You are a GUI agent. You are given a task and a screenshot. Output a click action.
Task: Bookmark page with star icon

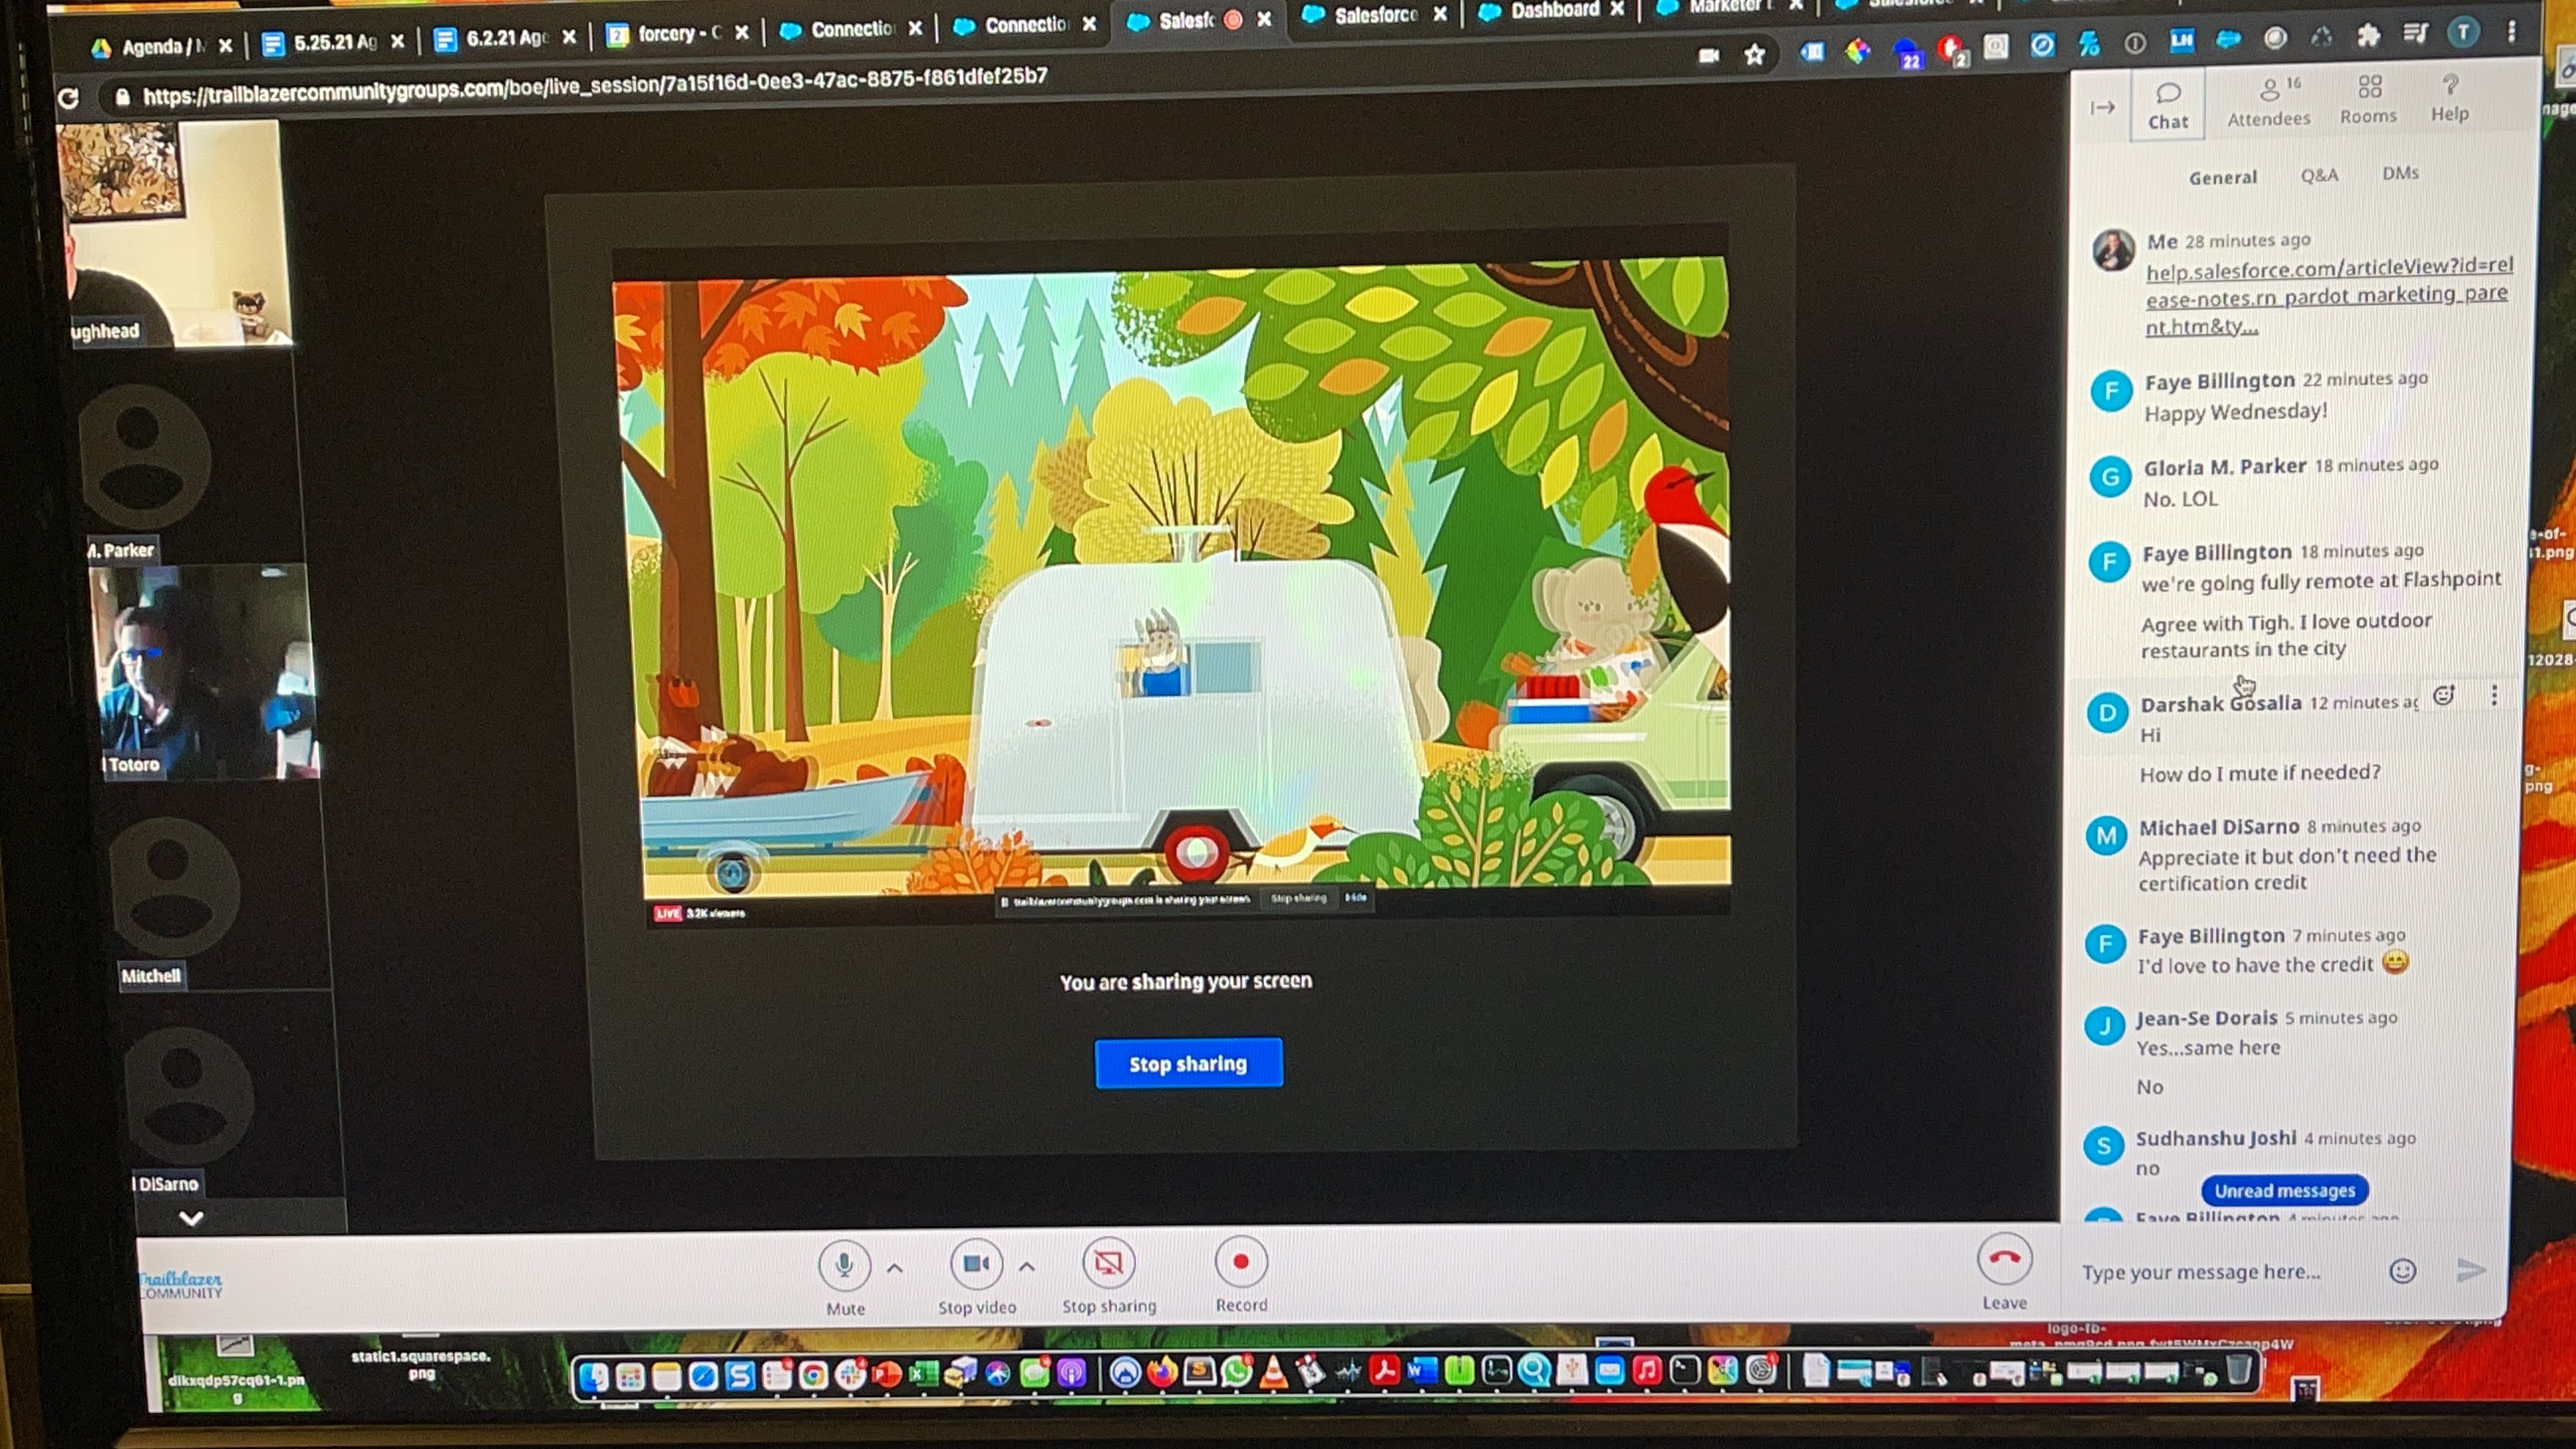[1754, 55]
